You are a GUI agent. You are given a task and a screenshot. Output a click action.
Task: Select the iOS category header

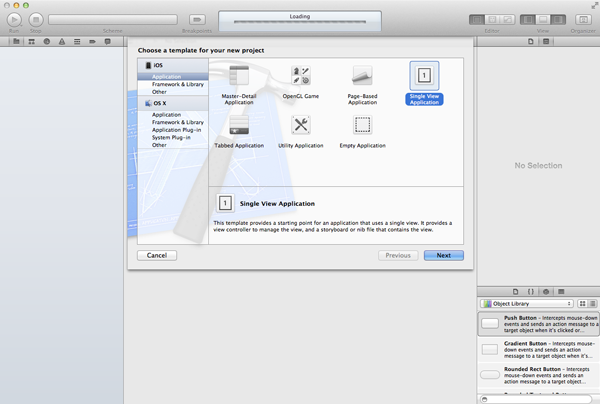pyautogui.click(x=173, y=65)
